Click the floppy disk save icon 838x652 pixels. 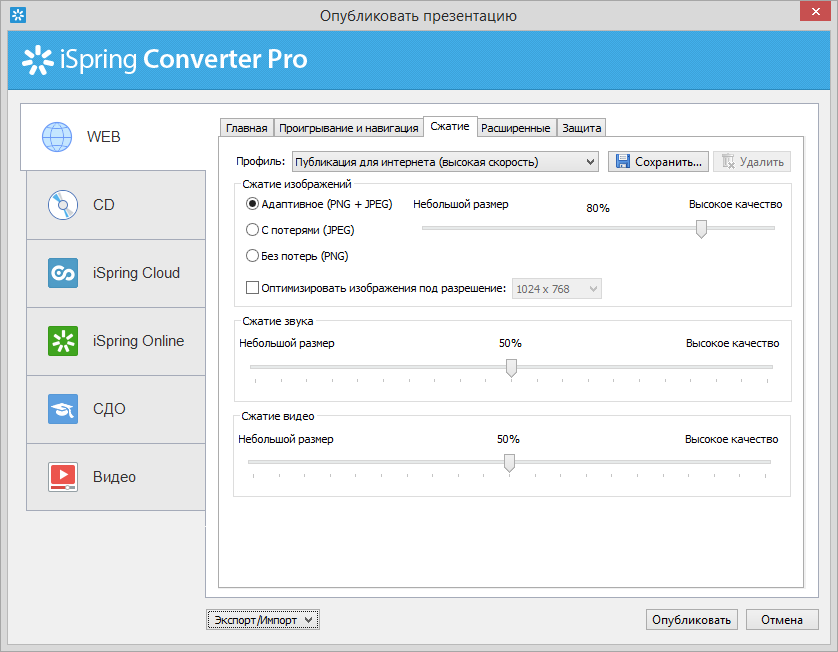coord(623,161)
